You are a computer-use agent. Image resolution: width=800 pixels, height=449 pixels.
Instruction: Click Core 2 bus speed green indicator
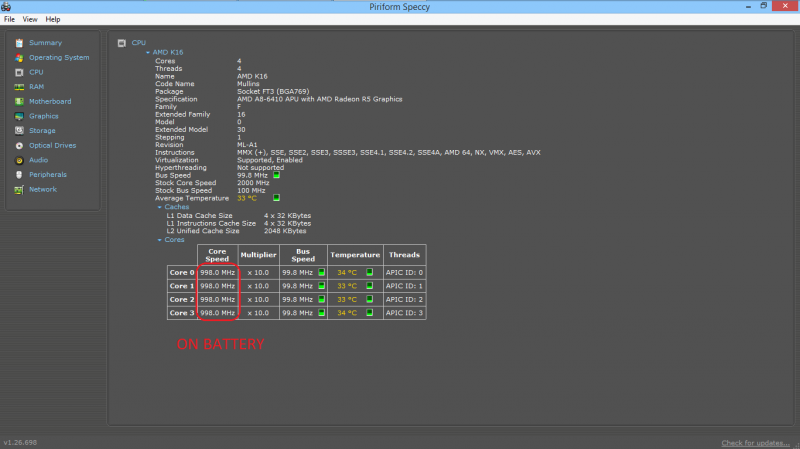pos(321,299)
